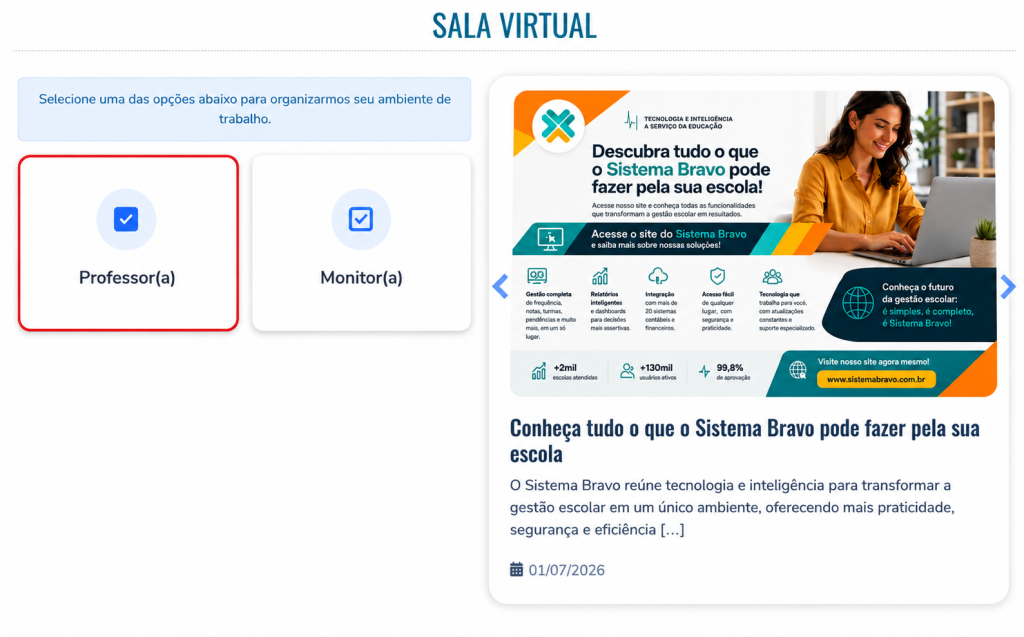Click the date 01/07/2026
Screen dimensions: 1024x637
tap(566, 570)
